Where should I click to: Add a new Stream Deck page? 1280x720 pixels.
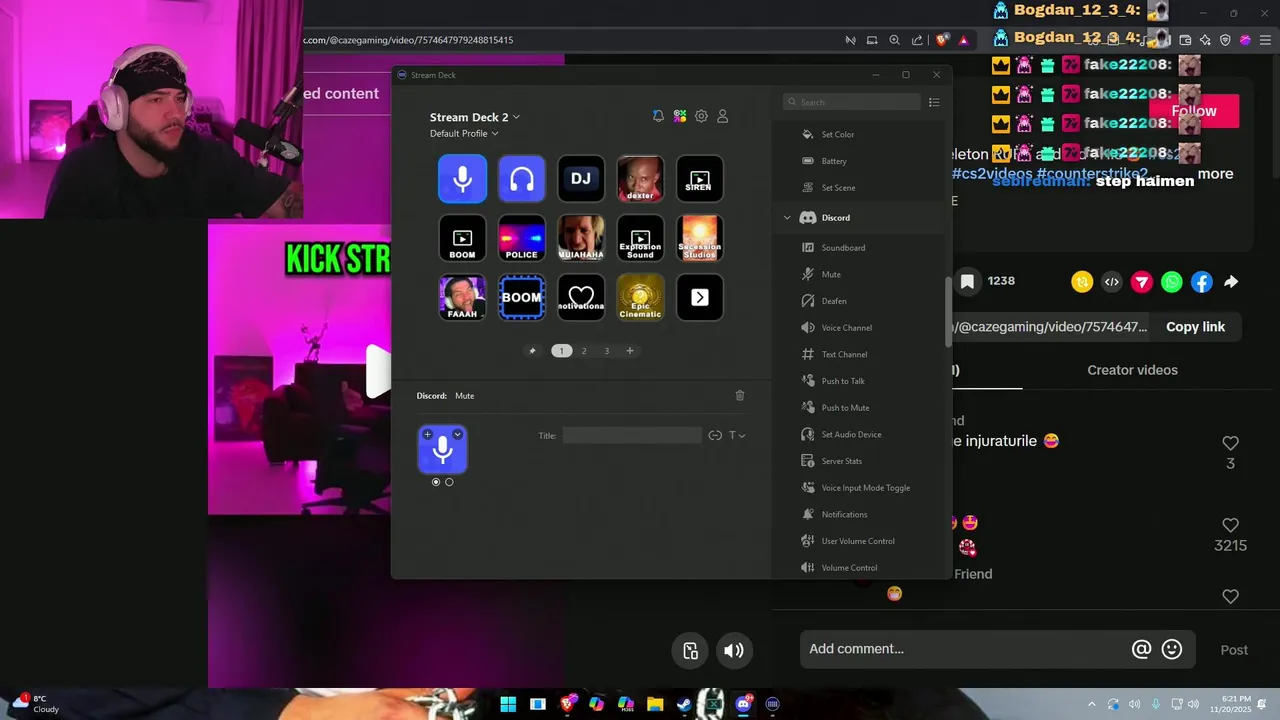[630, 351]
